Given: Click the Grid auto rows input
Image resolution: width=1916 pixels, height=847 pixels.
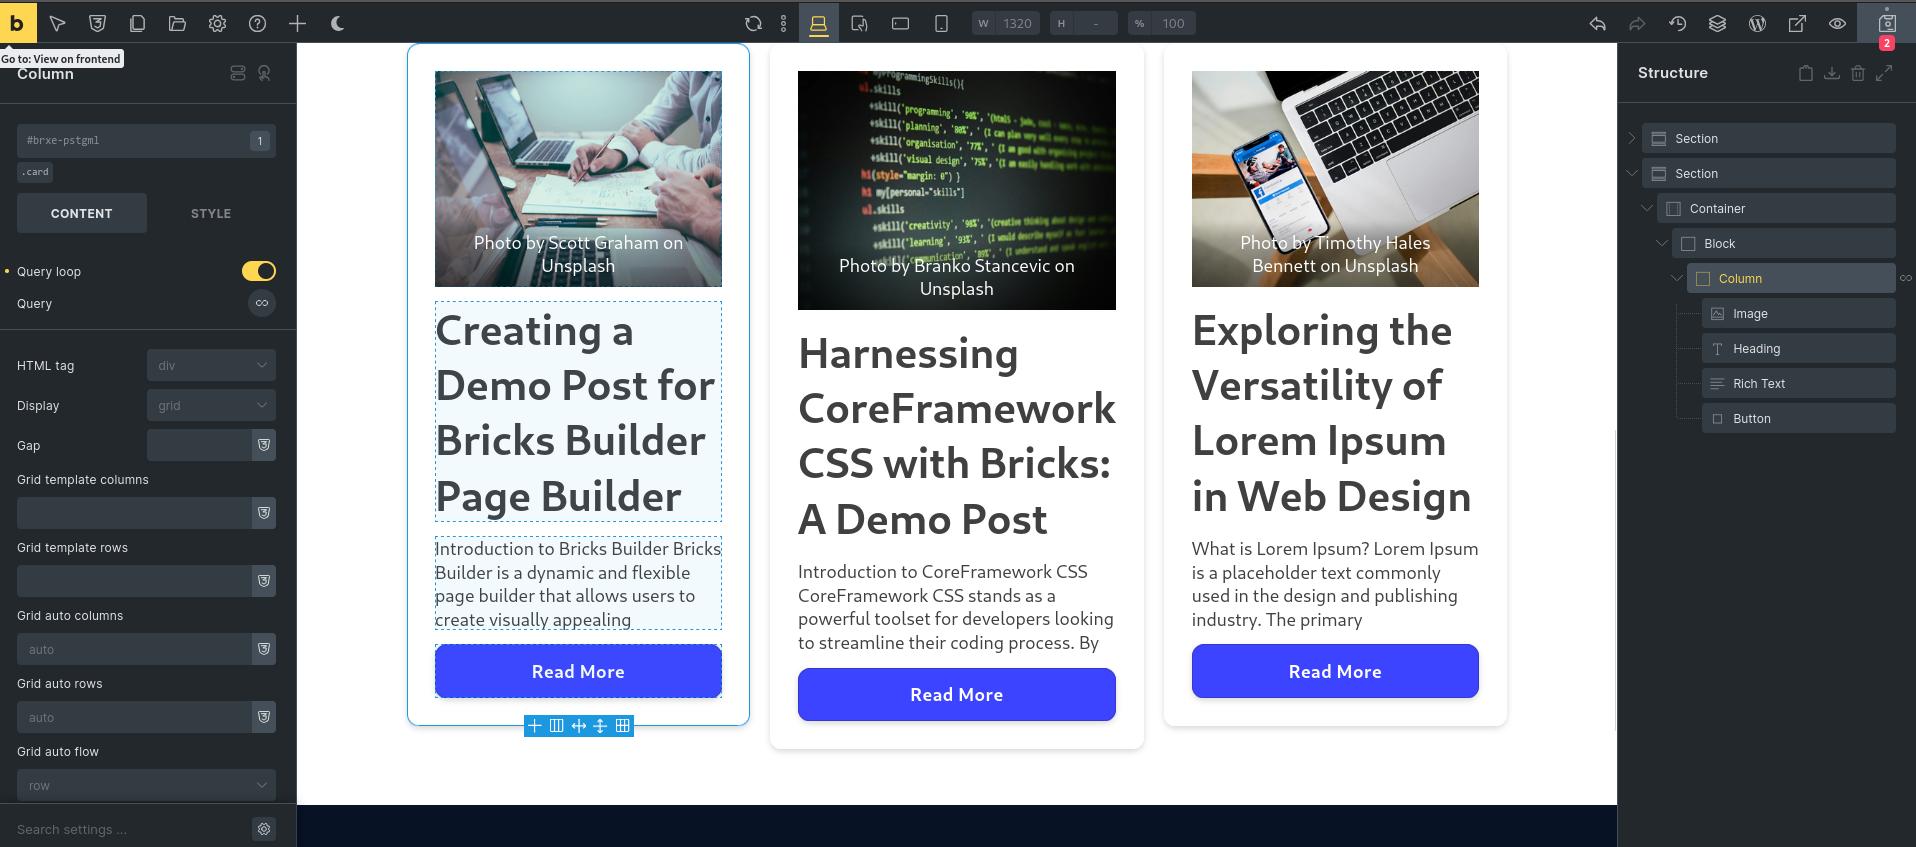Looking at the screenshot, I should coord(134,717).
